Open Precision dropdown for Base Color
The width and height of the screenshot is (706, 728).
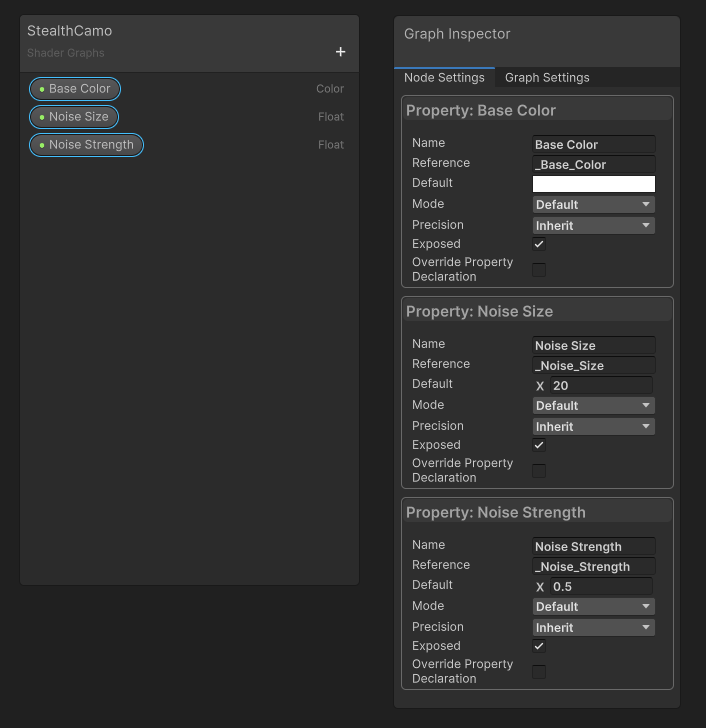[593, 226]
